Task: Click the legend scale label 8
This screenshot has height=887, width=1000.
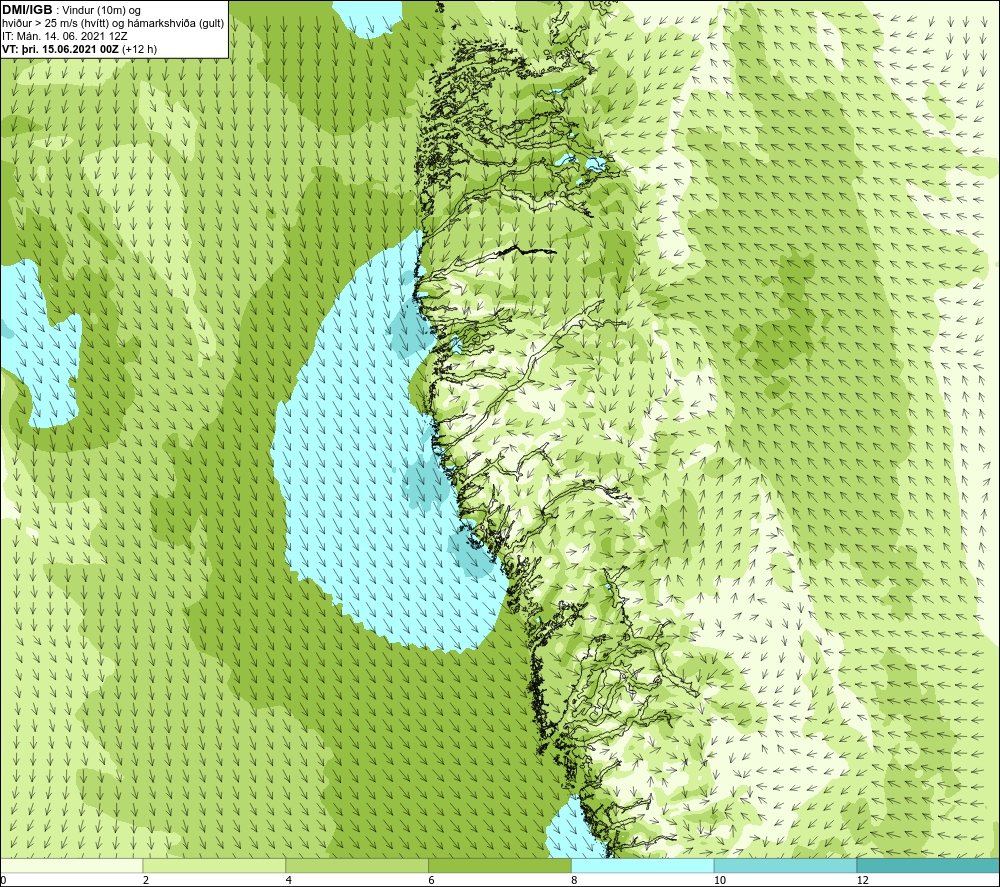Action: pos(575,880)
